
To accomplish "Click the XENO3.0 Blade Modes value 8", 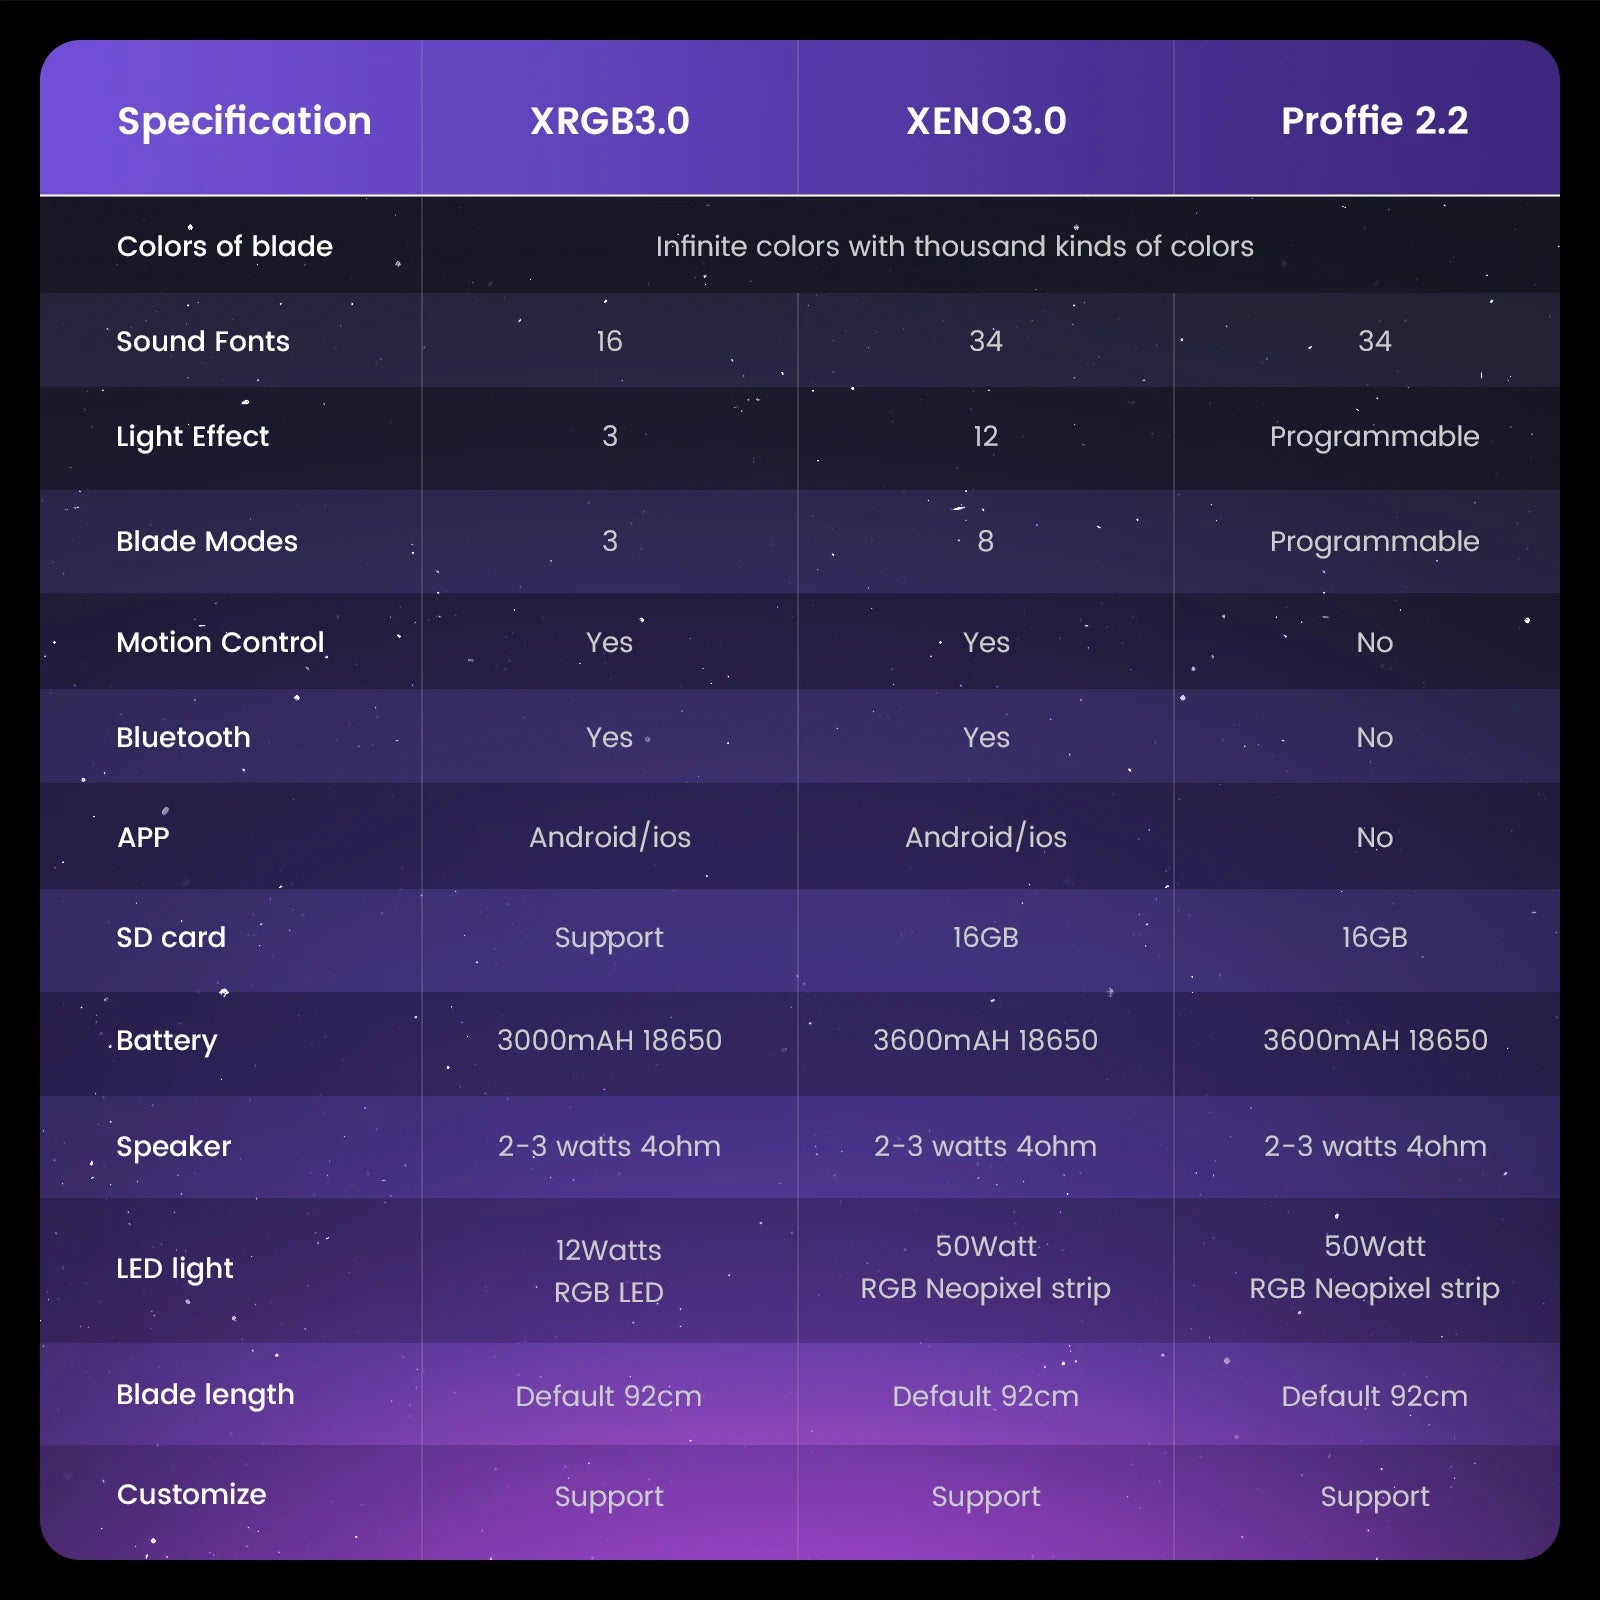I will point(985,541).
